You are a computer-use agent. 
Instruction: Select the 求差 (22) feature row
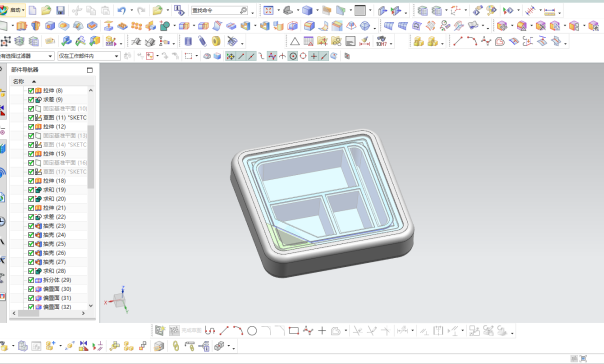[x=54, y=217]
